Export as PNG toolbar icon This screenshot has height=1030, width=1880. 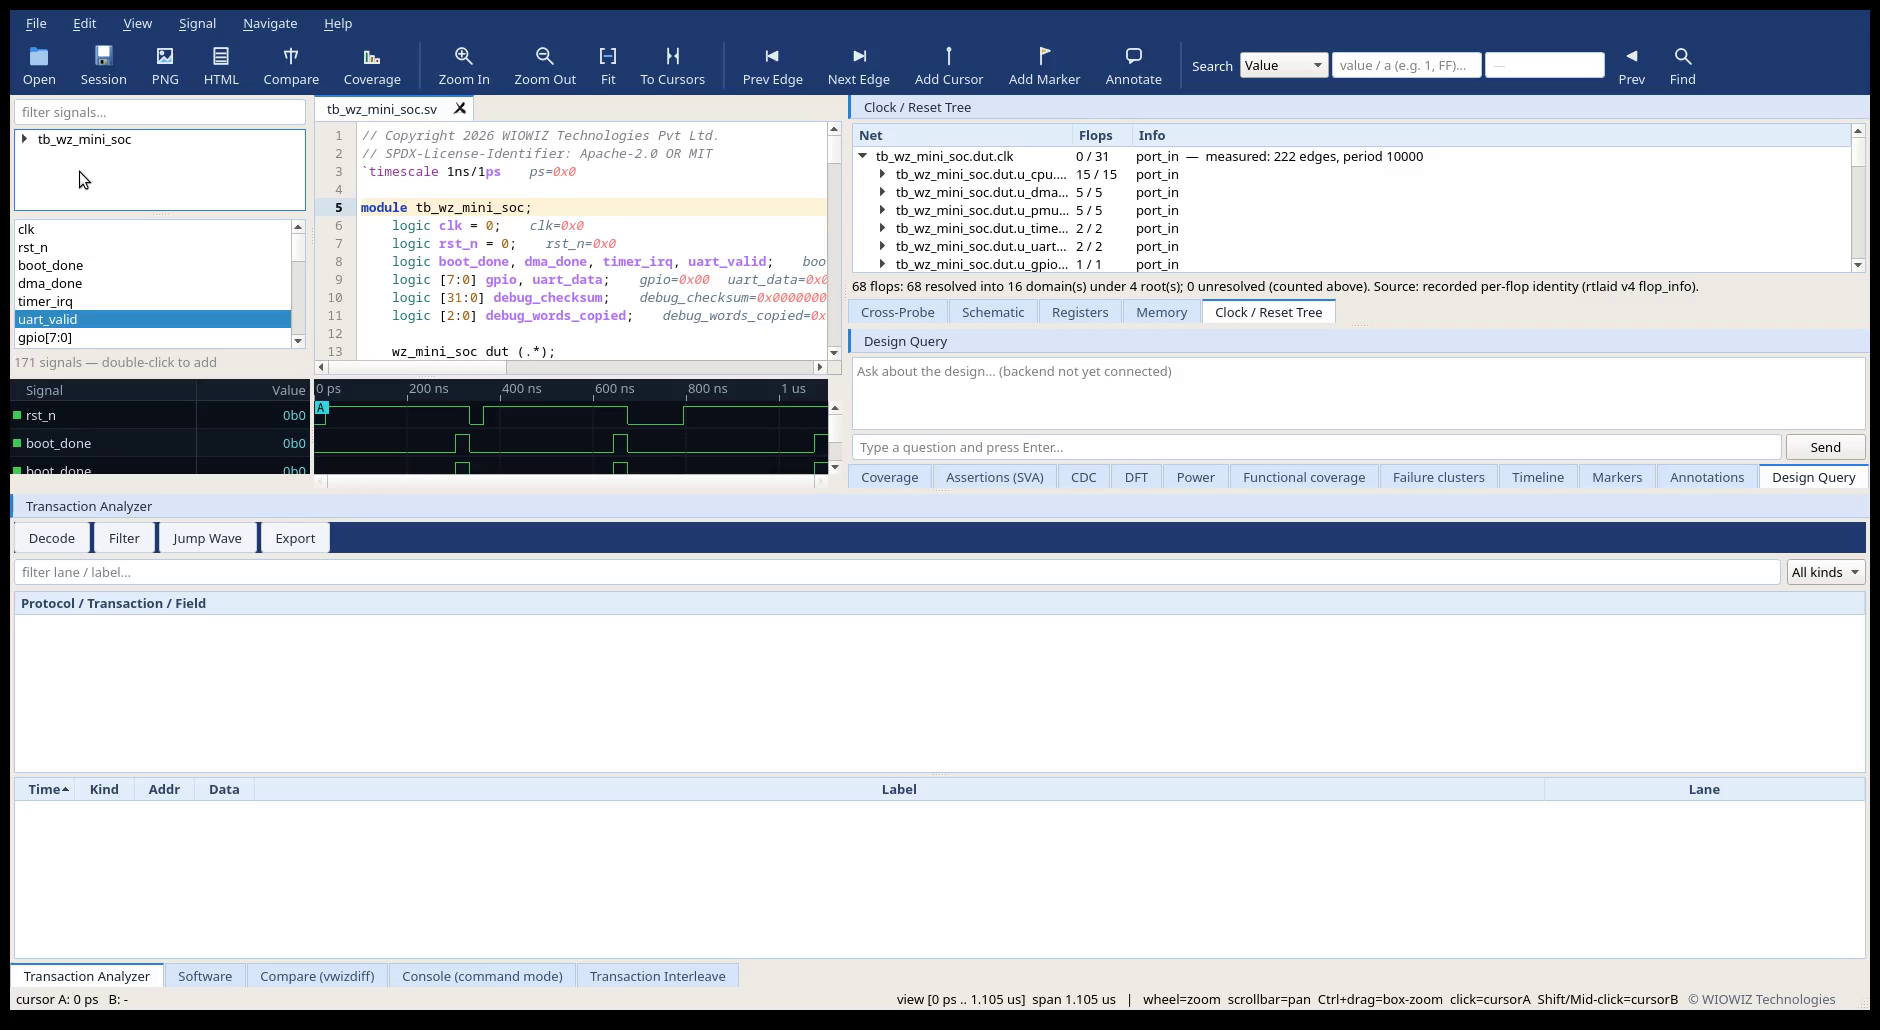(x=165, y=66)
